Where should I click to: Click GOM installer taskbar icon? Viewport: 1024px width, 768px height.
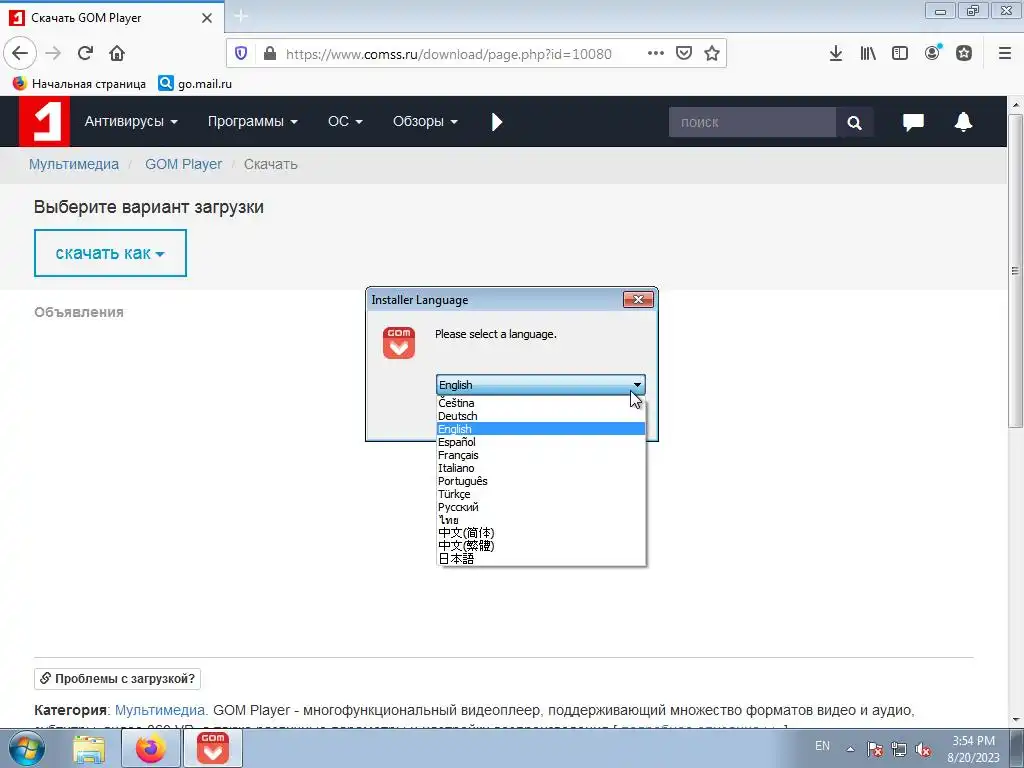point(213,748)
